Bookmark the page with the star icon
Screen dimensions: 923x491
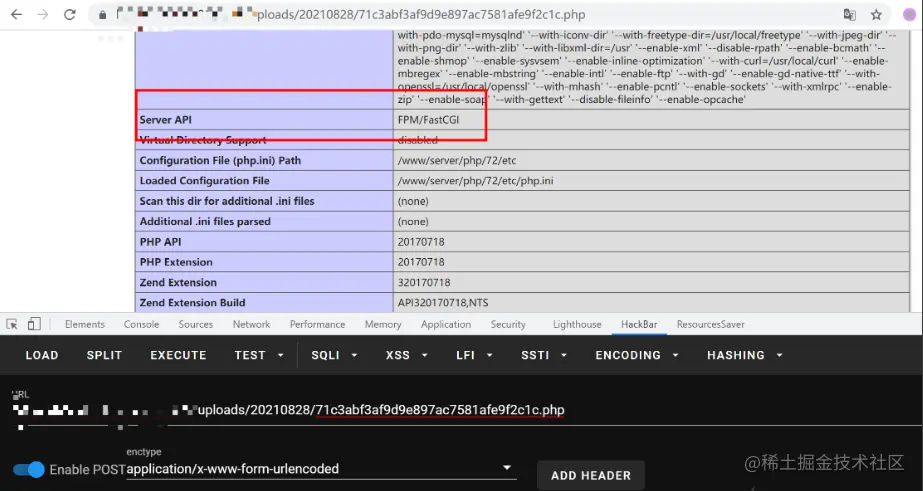876,15
